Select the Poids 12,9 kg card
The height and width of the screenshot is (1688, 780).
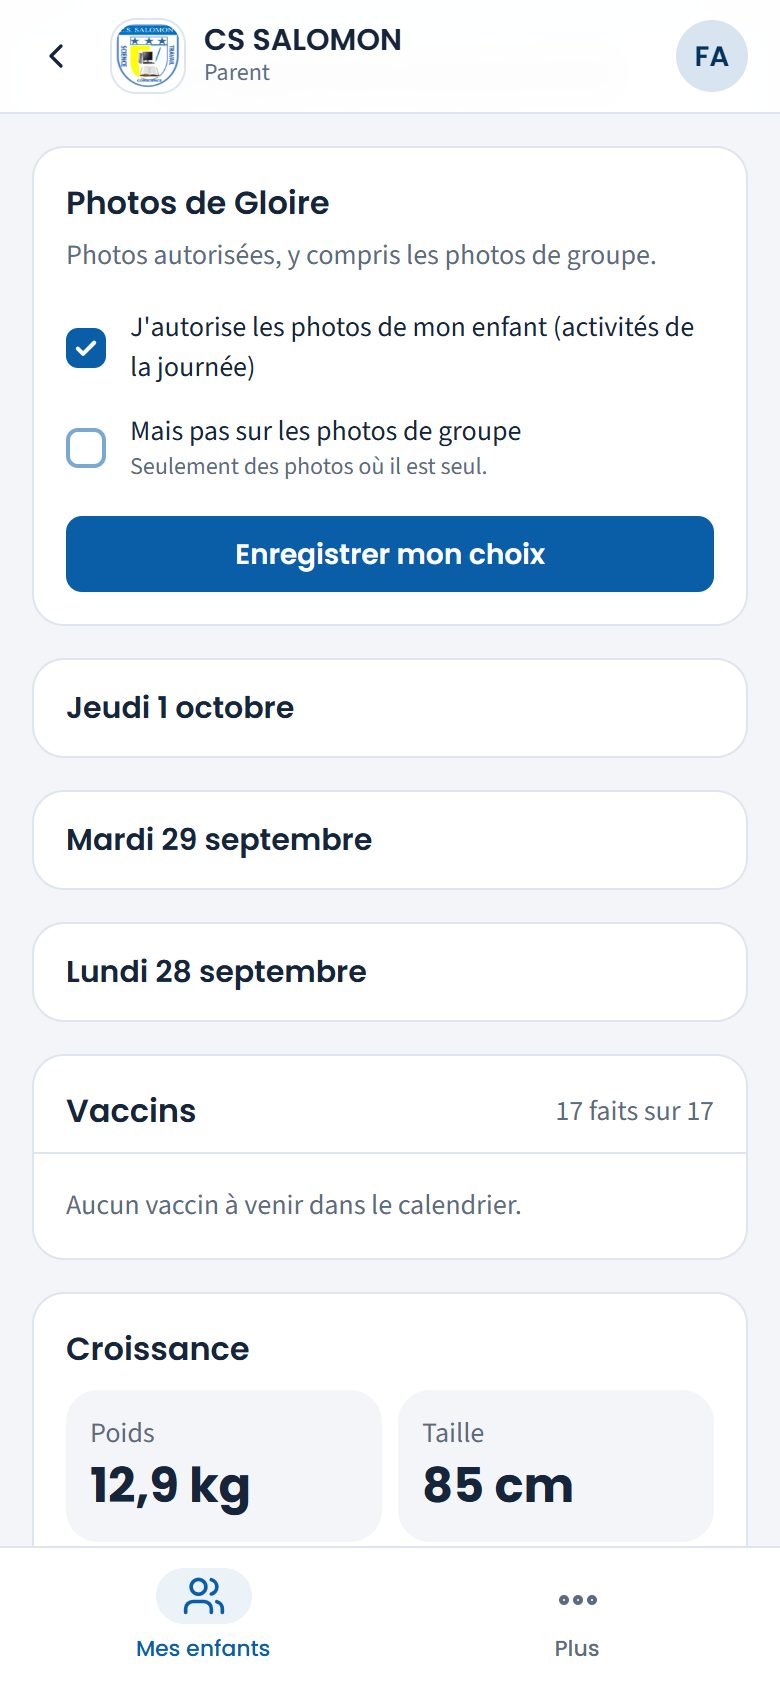pyautogui.click(x=224, y=1466)
